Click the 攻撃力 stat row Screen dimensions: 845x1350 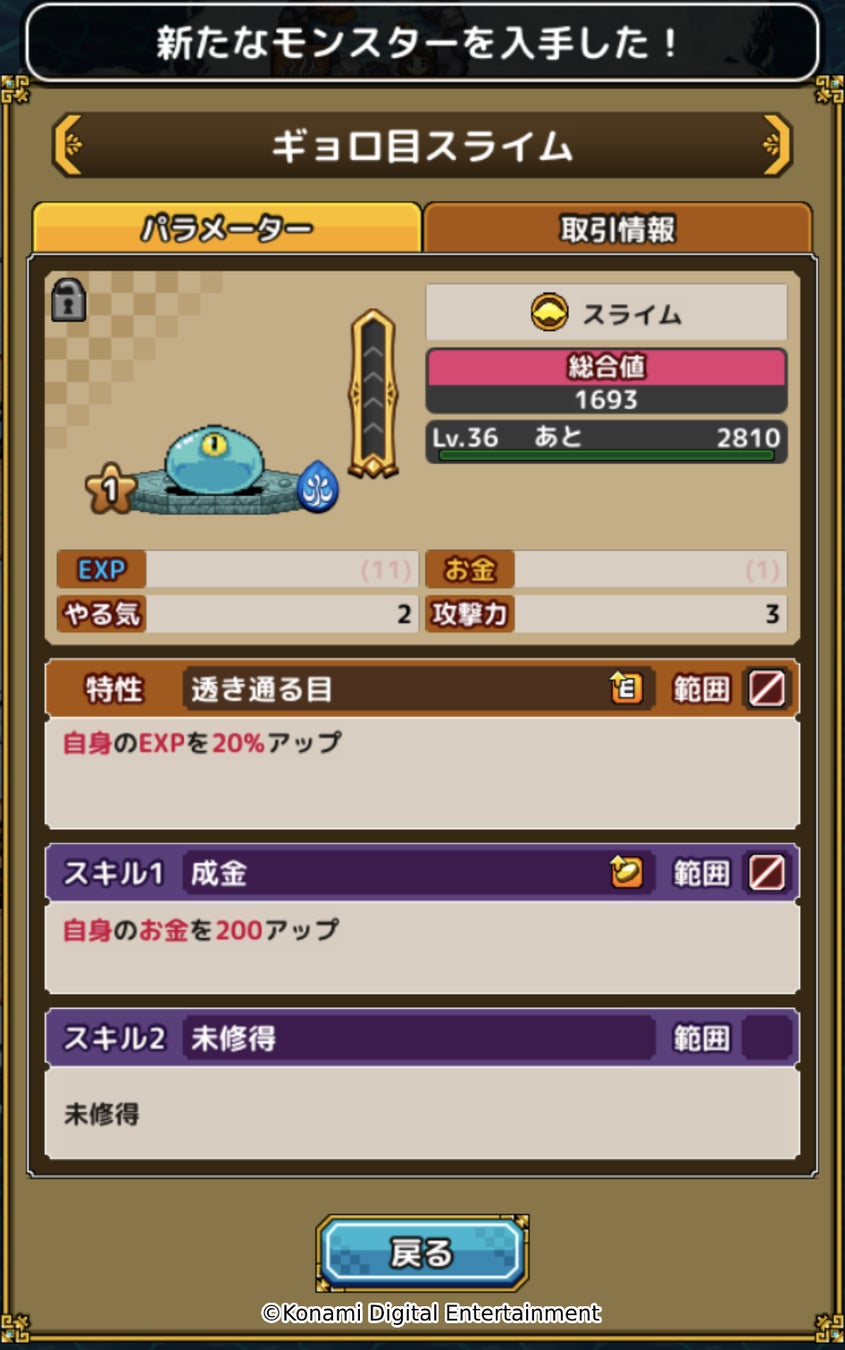click(607, 613)
